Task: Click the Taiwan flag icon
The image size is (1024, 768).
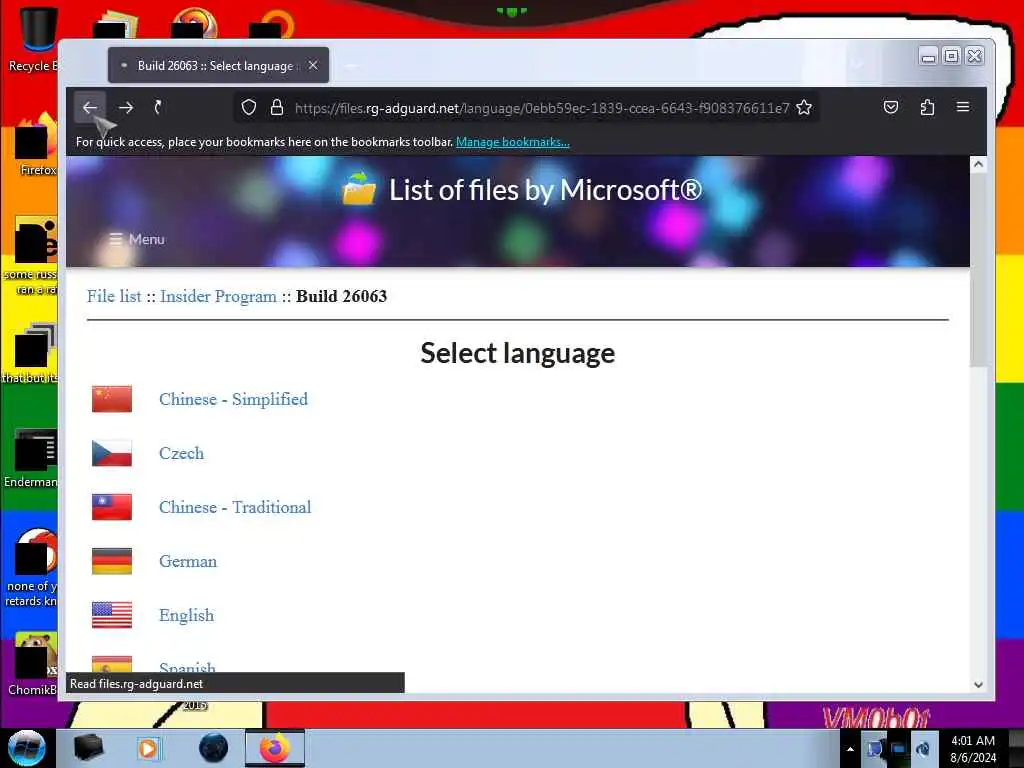Action: 112,507
